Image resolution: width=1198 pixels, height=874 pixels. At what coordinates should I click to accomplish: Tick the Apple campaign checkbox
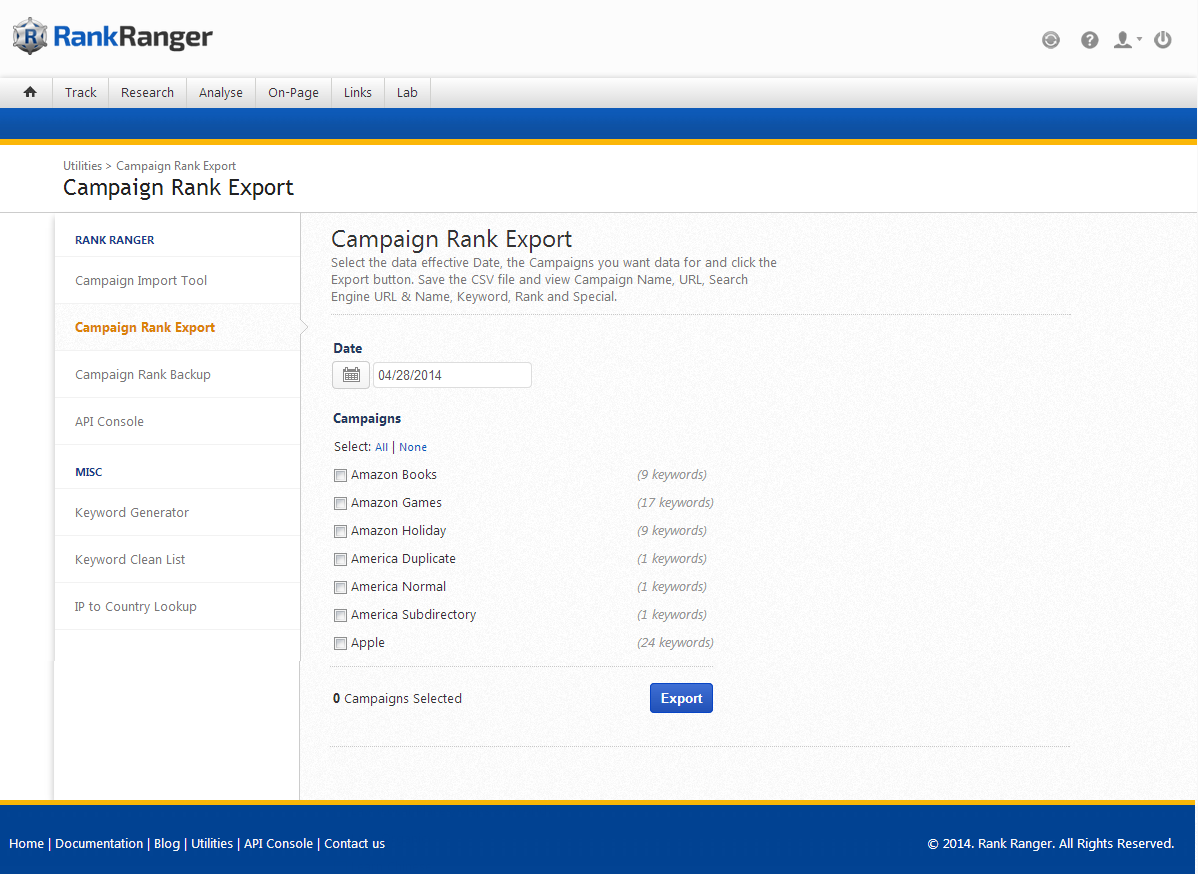pos(341,643)
